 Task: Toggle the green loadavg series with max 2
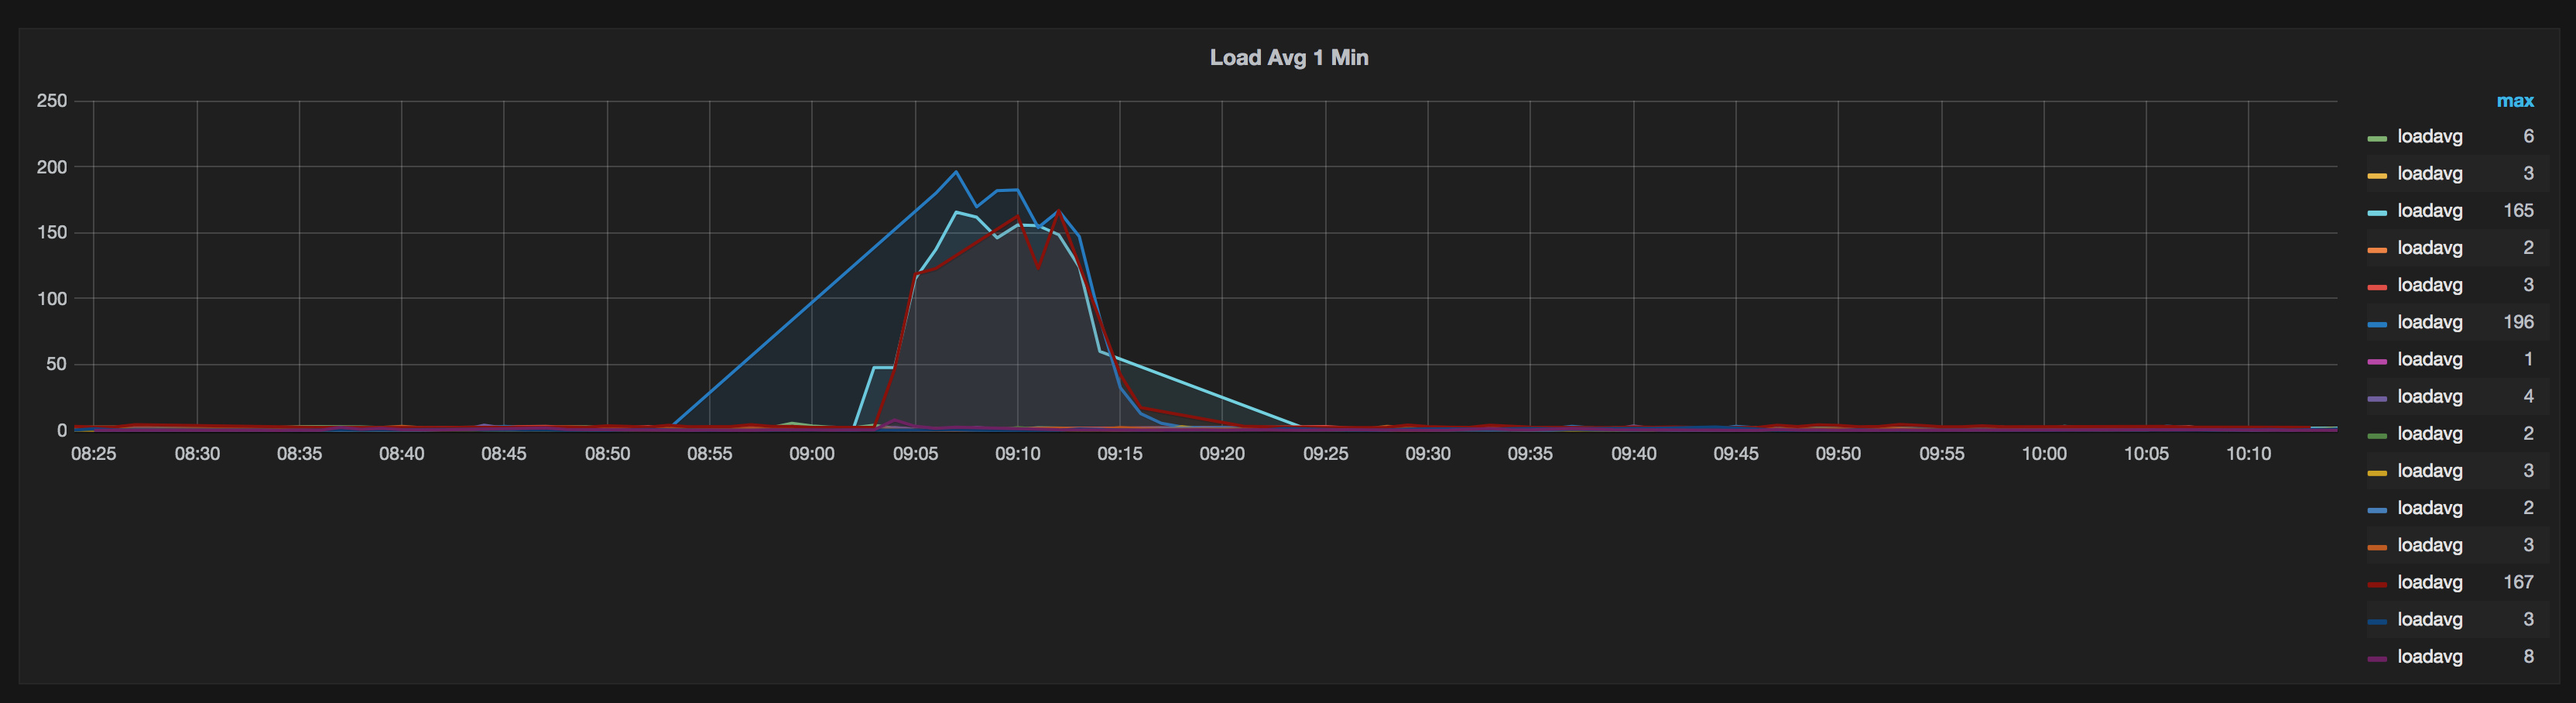(x=2430, y=434)
